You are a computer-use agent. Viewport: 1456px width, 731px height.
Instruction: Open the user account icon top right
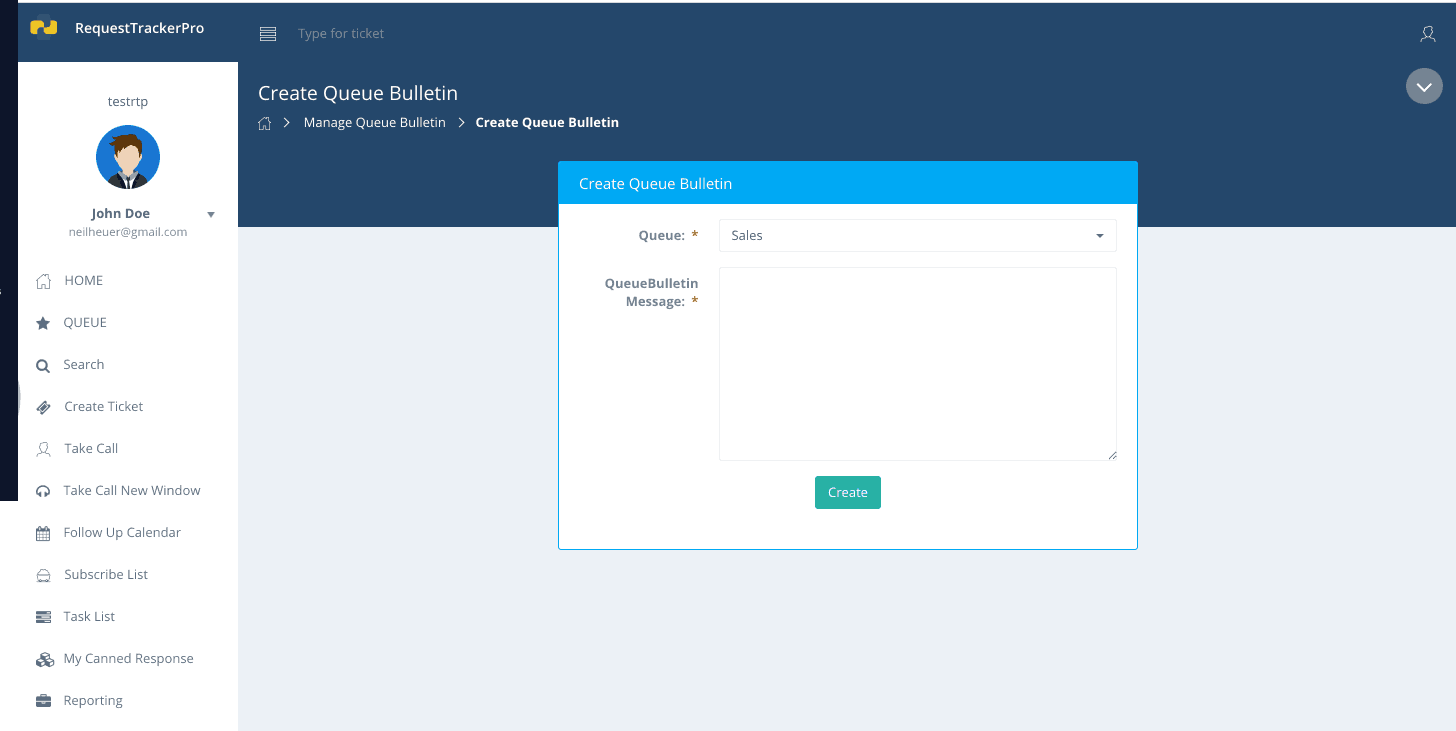(1427, 33)
